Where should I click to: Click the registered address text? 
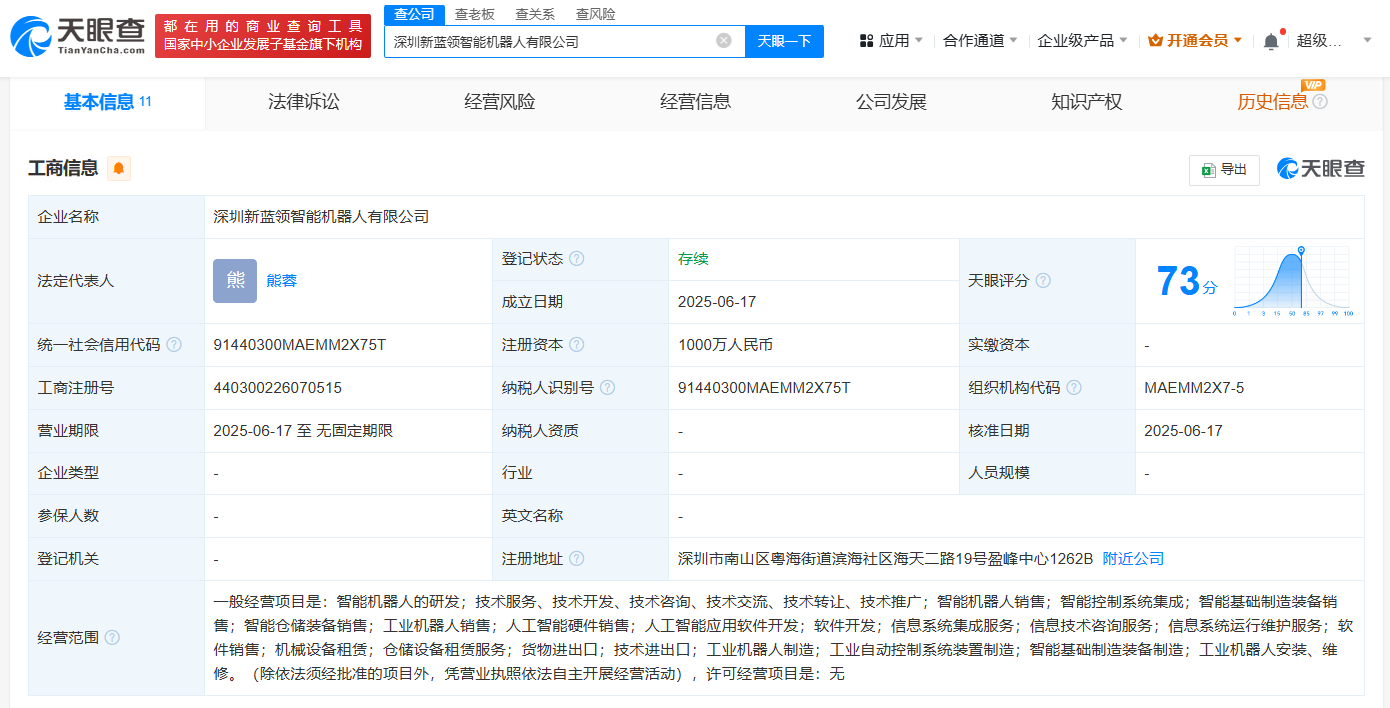coord(885,559)
